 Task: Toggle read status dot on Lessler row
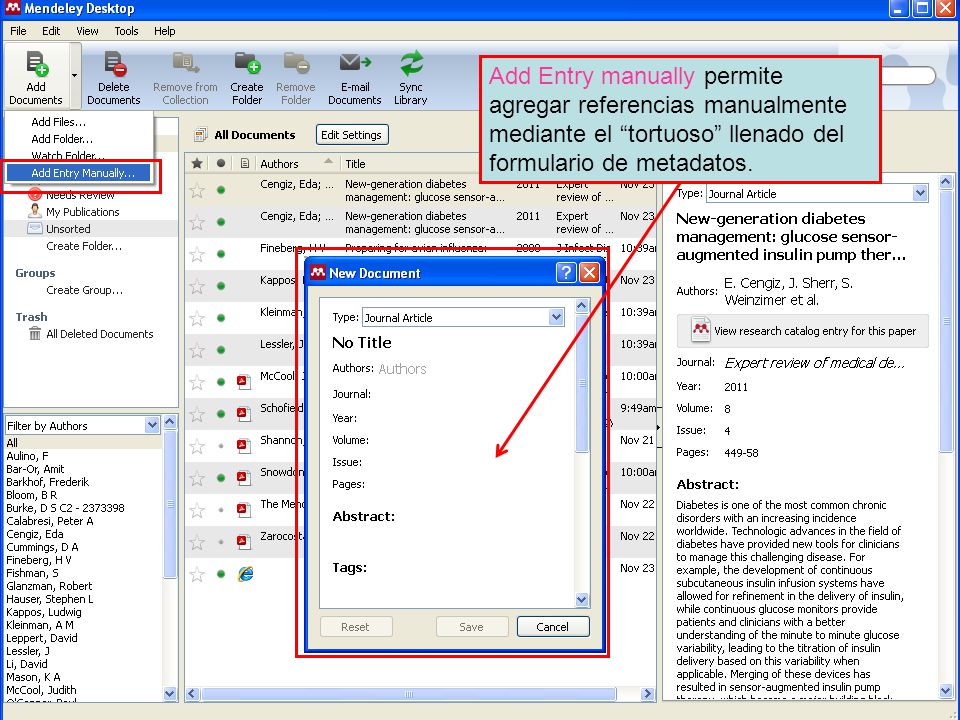click(221, 350)
